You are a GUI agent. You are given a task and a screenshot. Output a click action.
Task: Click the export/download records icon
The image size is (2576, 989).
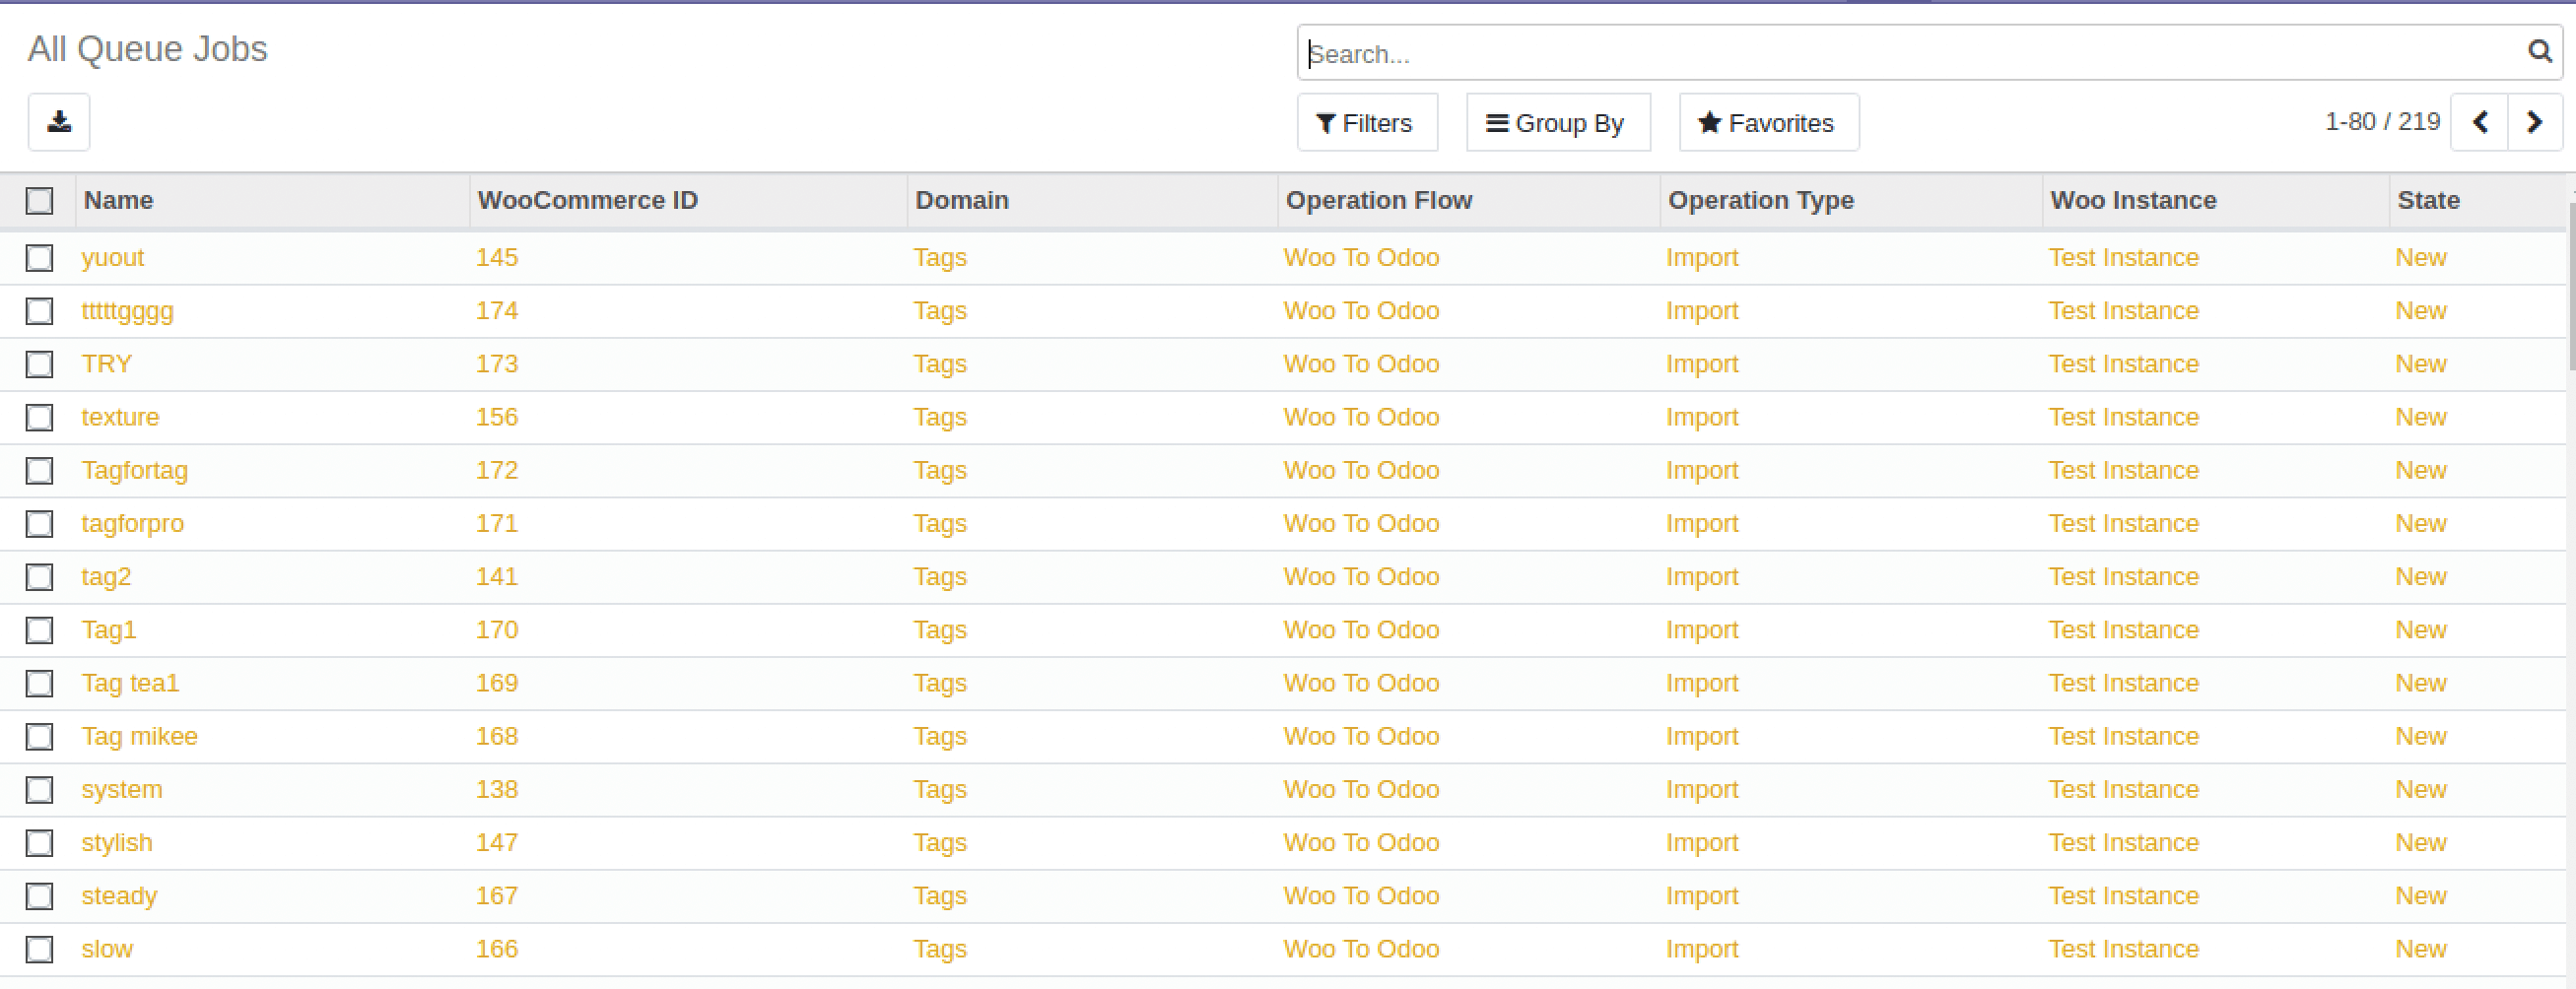[58, 122]
